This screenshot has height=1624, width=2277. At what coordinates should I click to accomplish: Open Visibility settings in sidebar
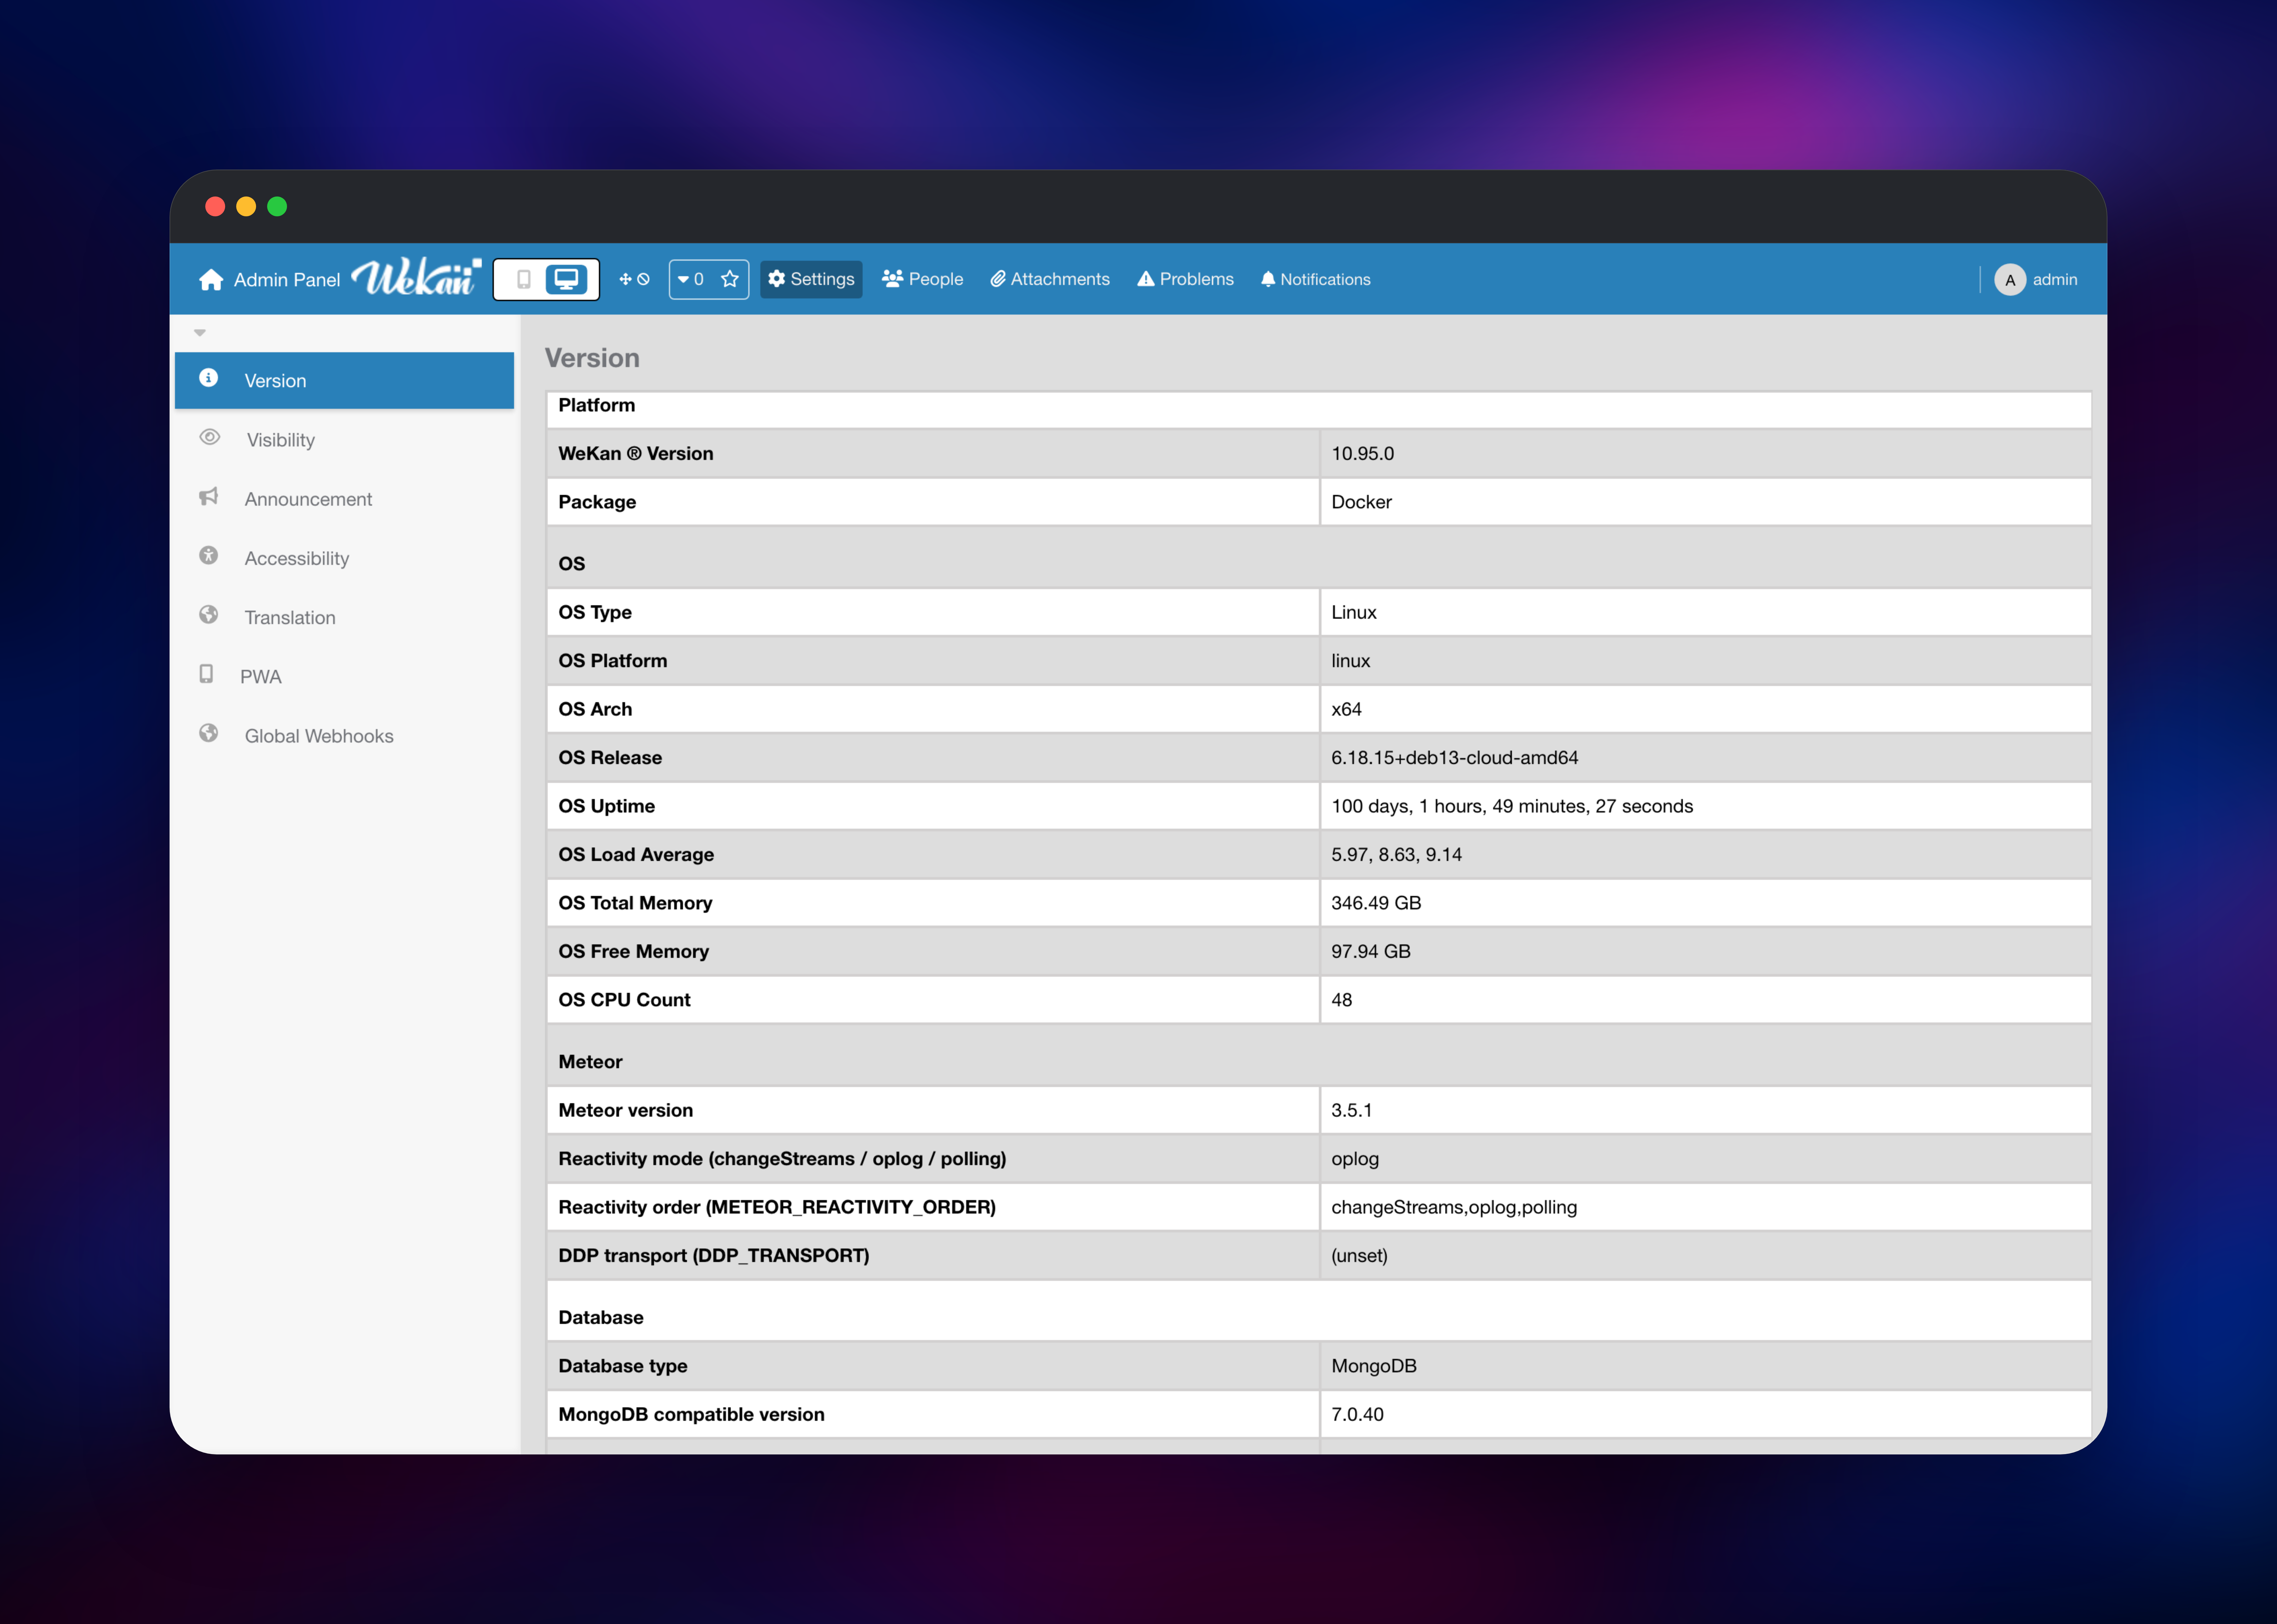344,440
